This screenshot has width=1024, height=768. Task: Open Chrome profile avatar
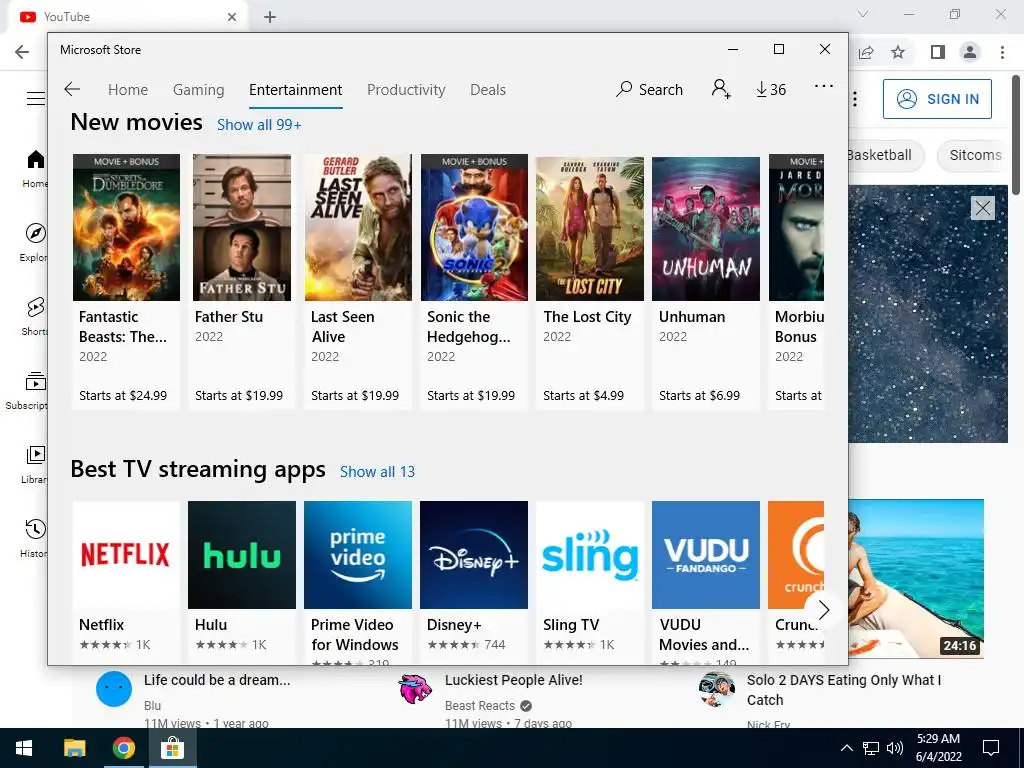[970, 52]
